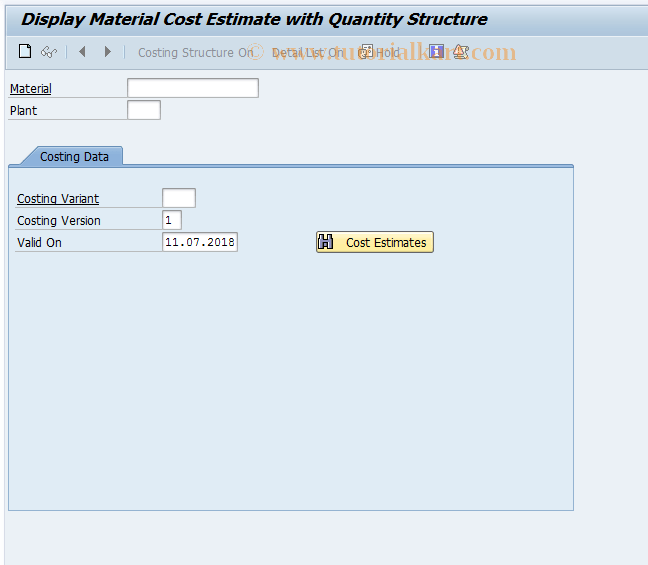The height and width of the screenshot is (565, 648).
Task: Open the blue information icon
Action: click(436, 52)
